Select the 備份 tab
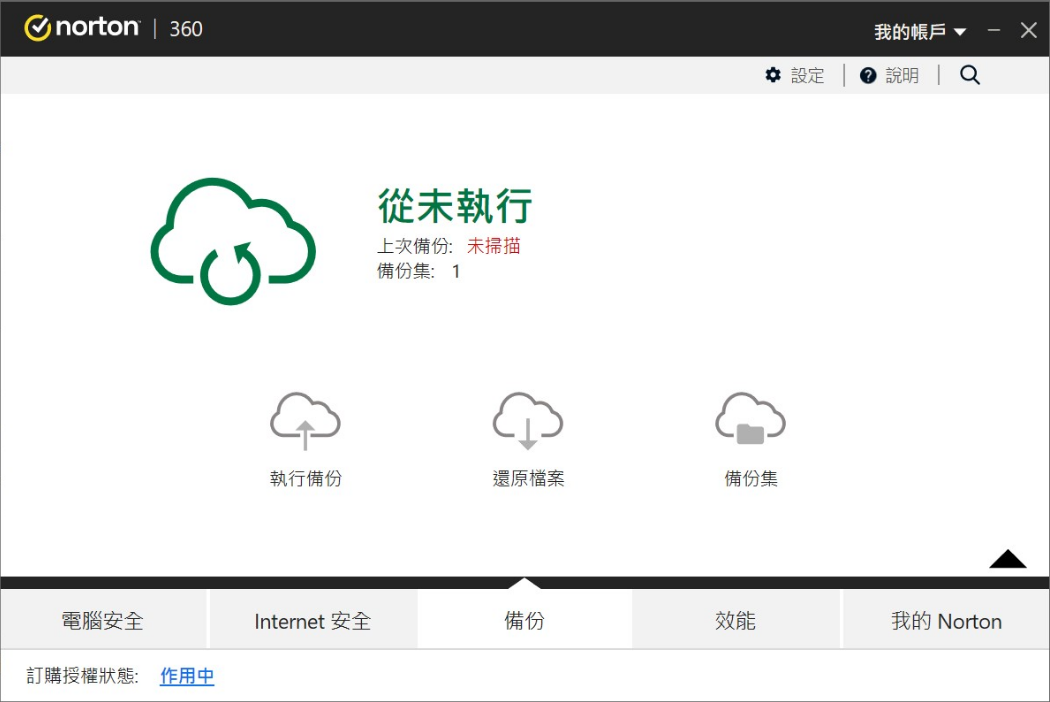 (x=524, y=621)
